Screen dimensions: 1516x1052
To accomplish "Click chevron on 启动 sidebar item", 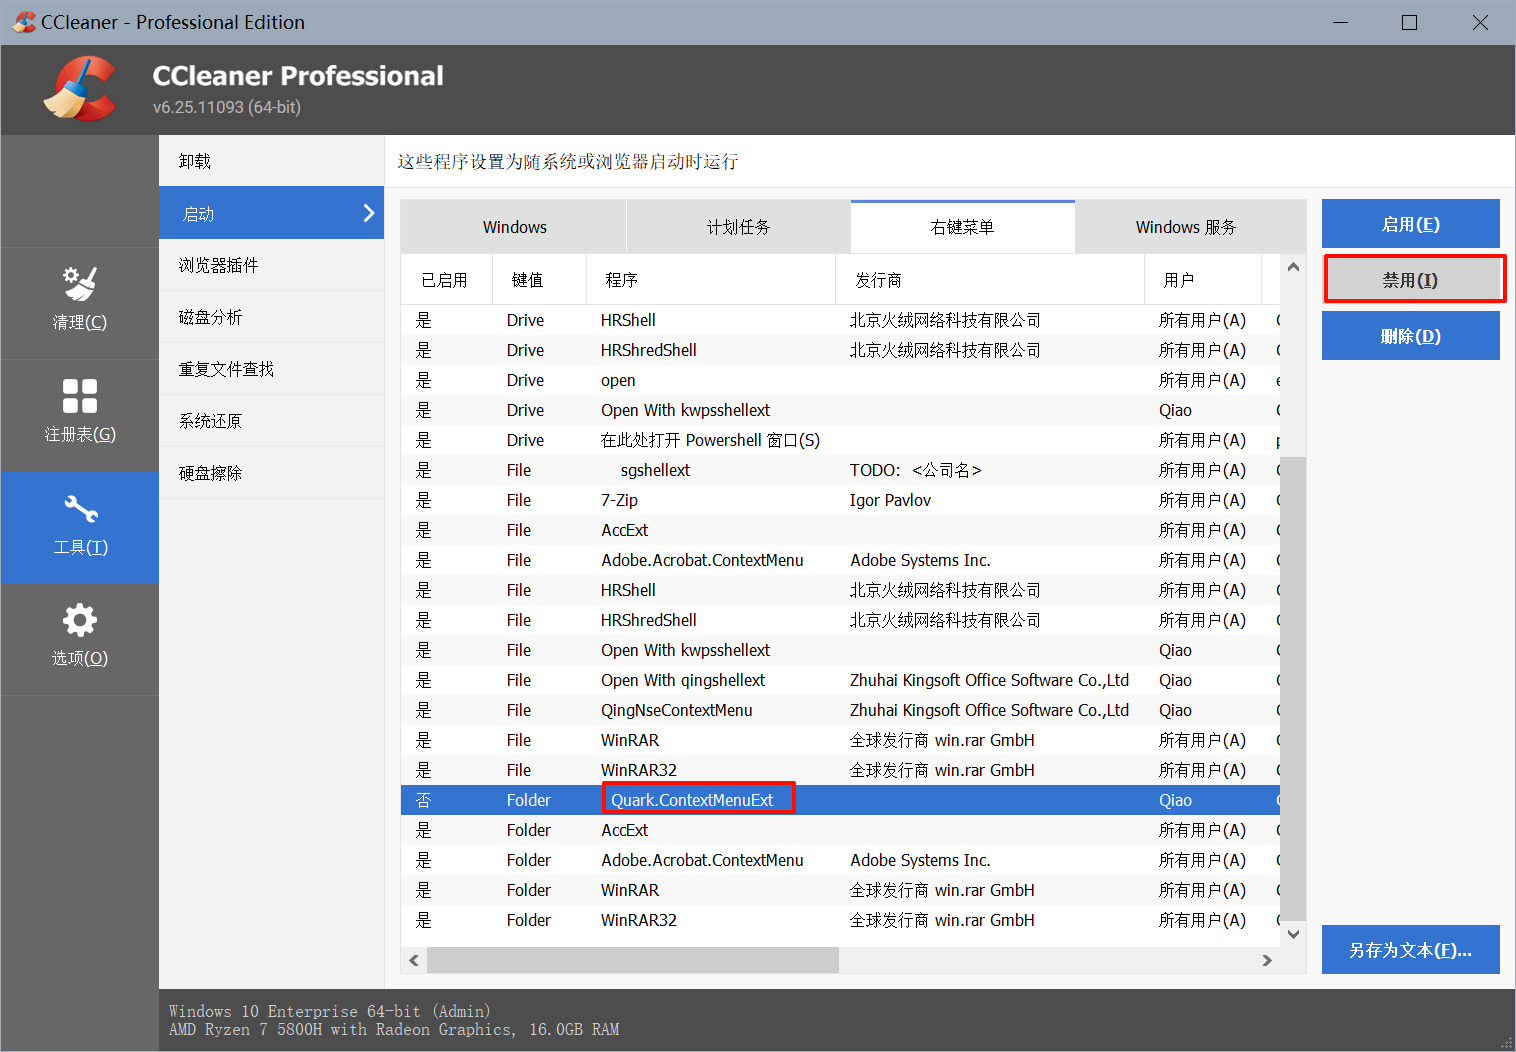I will [368, 213].
